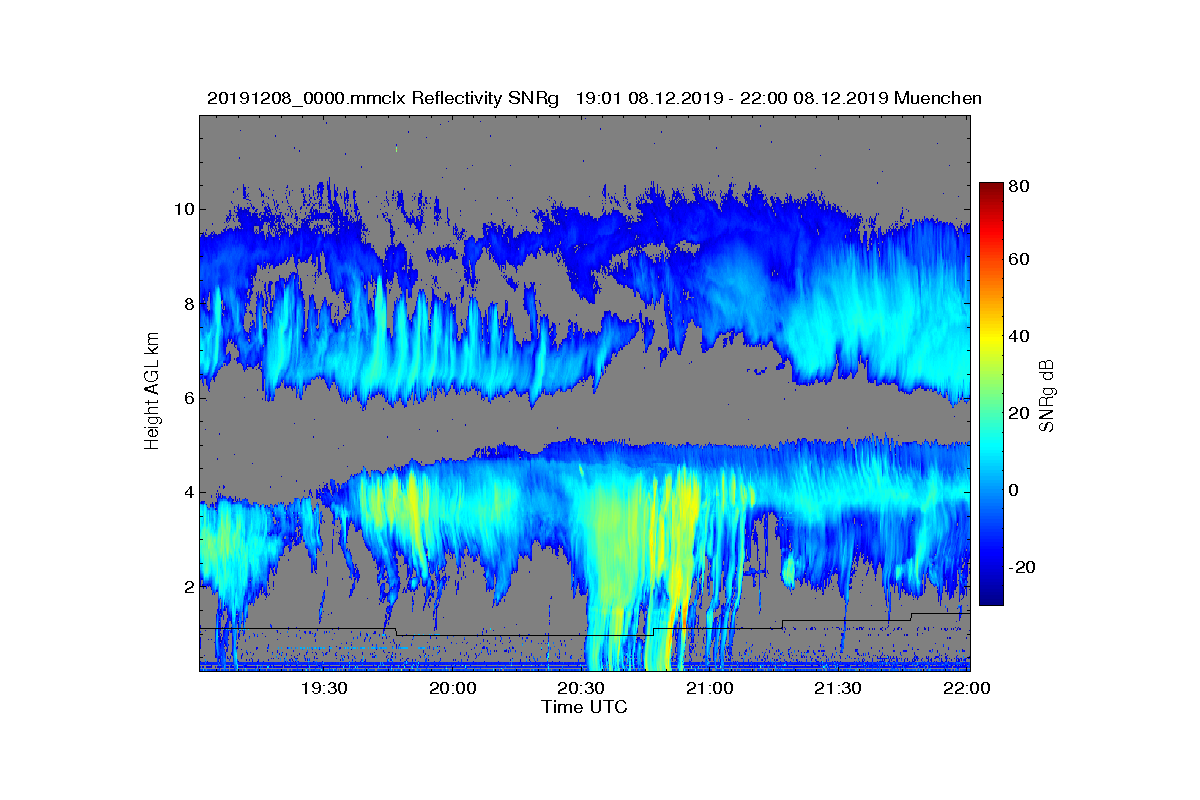Click the 21:30 time tick label
The image size is (1200, 800).
(838, 688)
